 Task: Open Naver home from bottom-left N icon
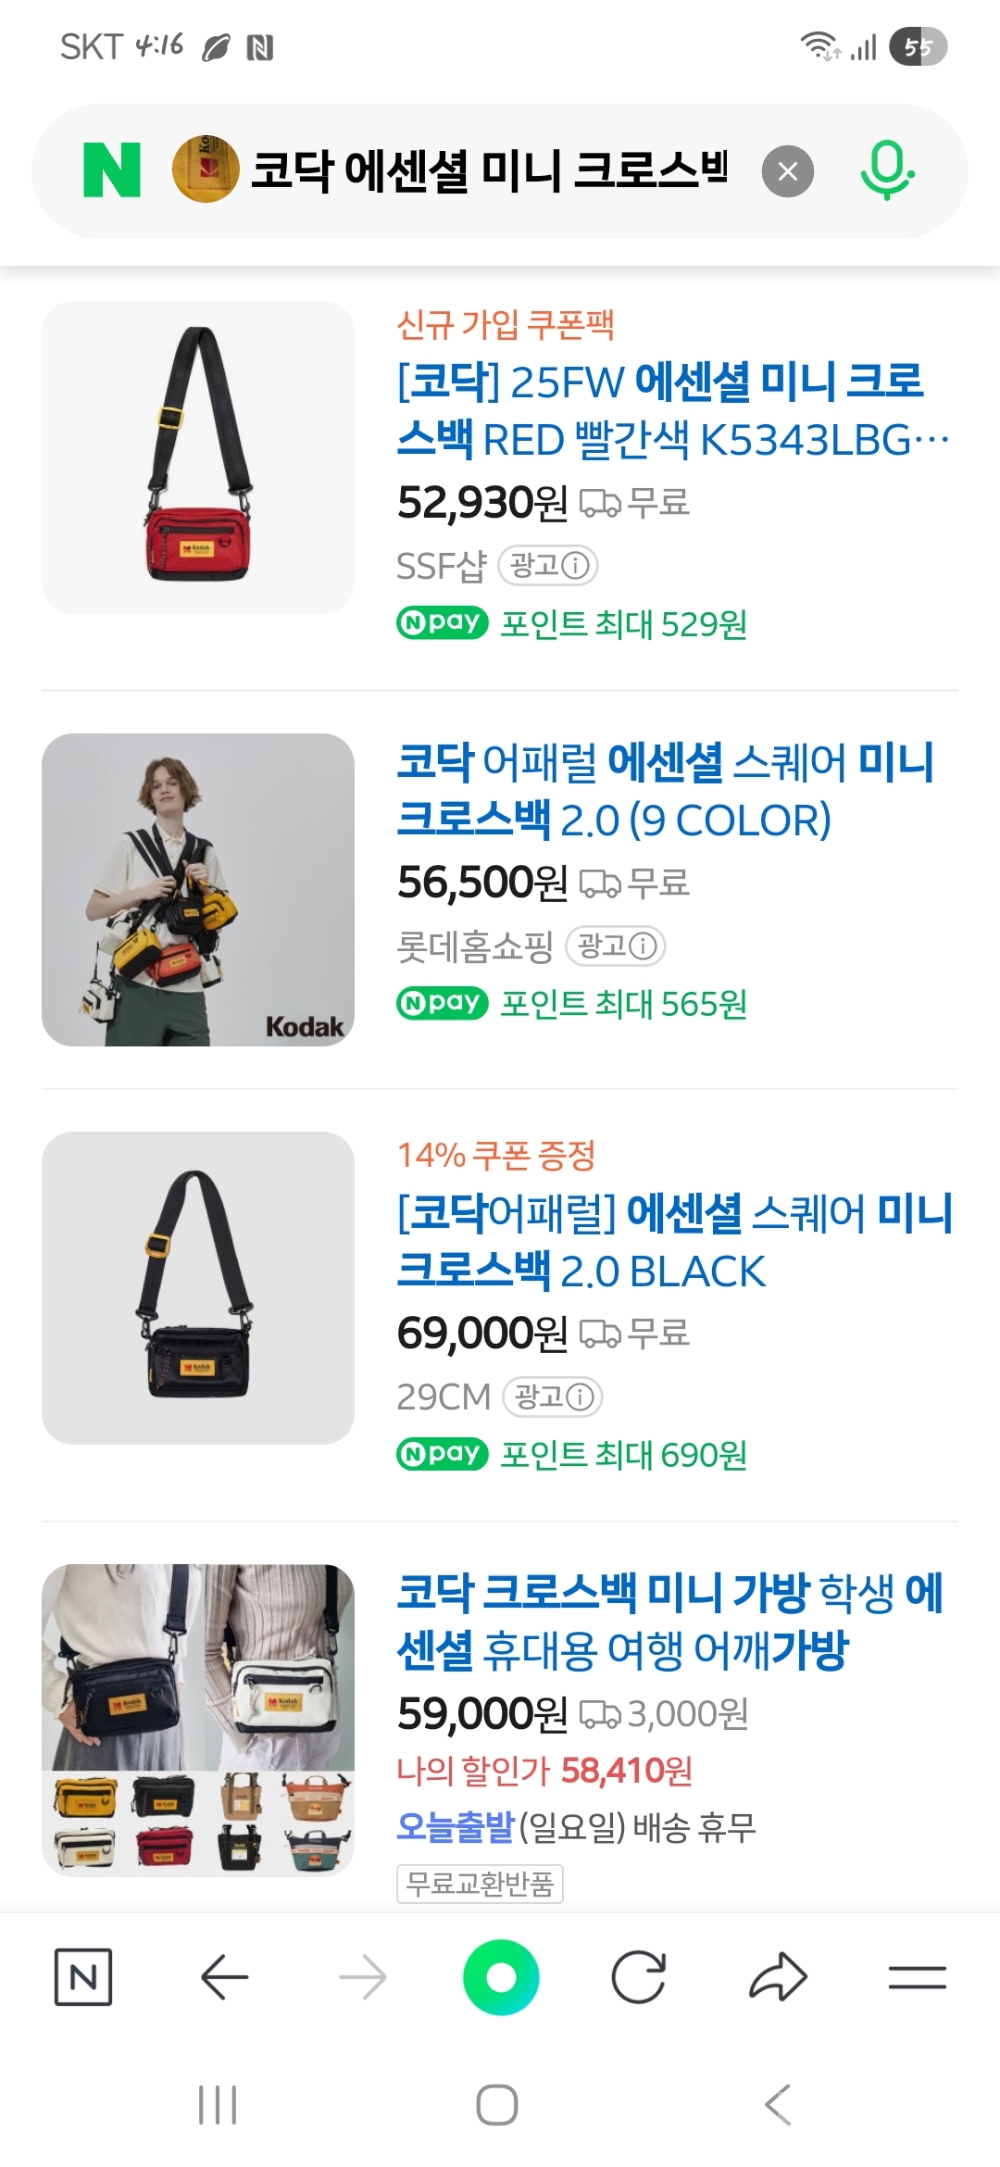click(83, 1977)
